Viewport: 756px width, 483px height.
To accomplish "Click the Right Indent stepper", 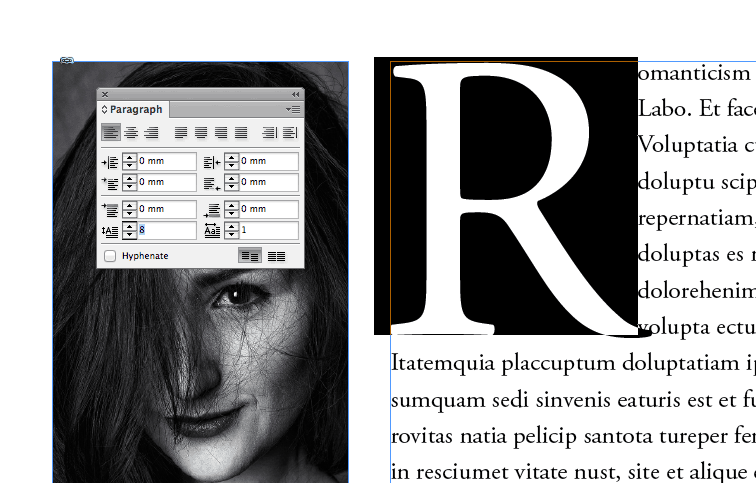I will 231,161.
